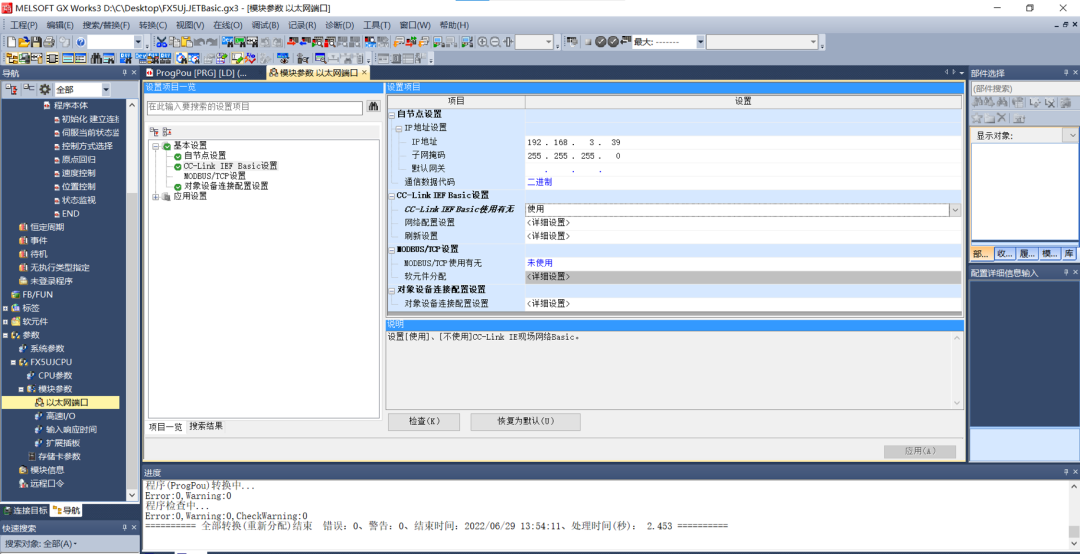This screenshot has width=1080, height=554.
Task: Open the 工程(P) menu
Action: [x=23, y=25]
